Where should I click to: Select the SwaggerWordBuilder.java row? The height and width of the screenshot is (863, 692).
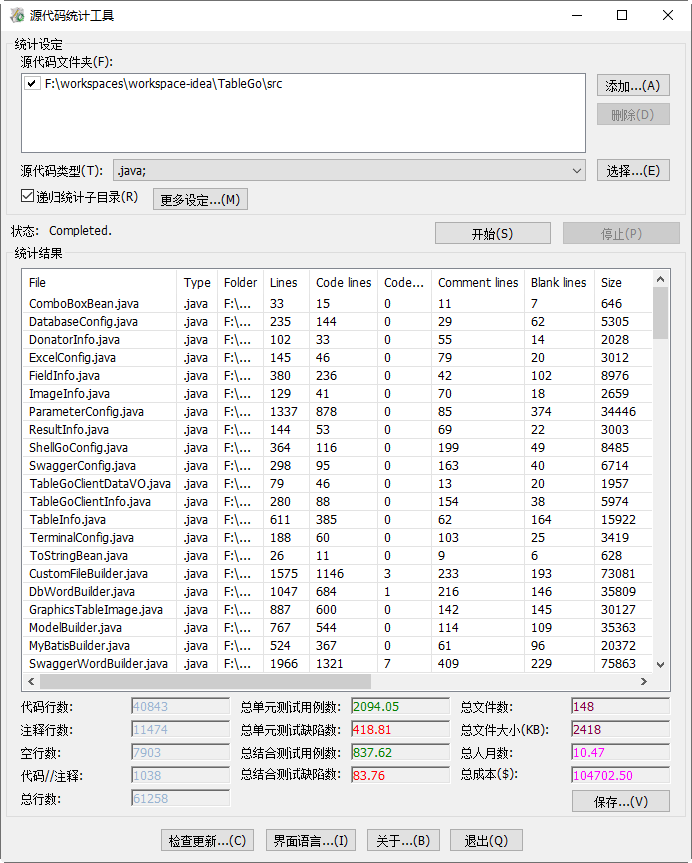click(x=337, y=664)
